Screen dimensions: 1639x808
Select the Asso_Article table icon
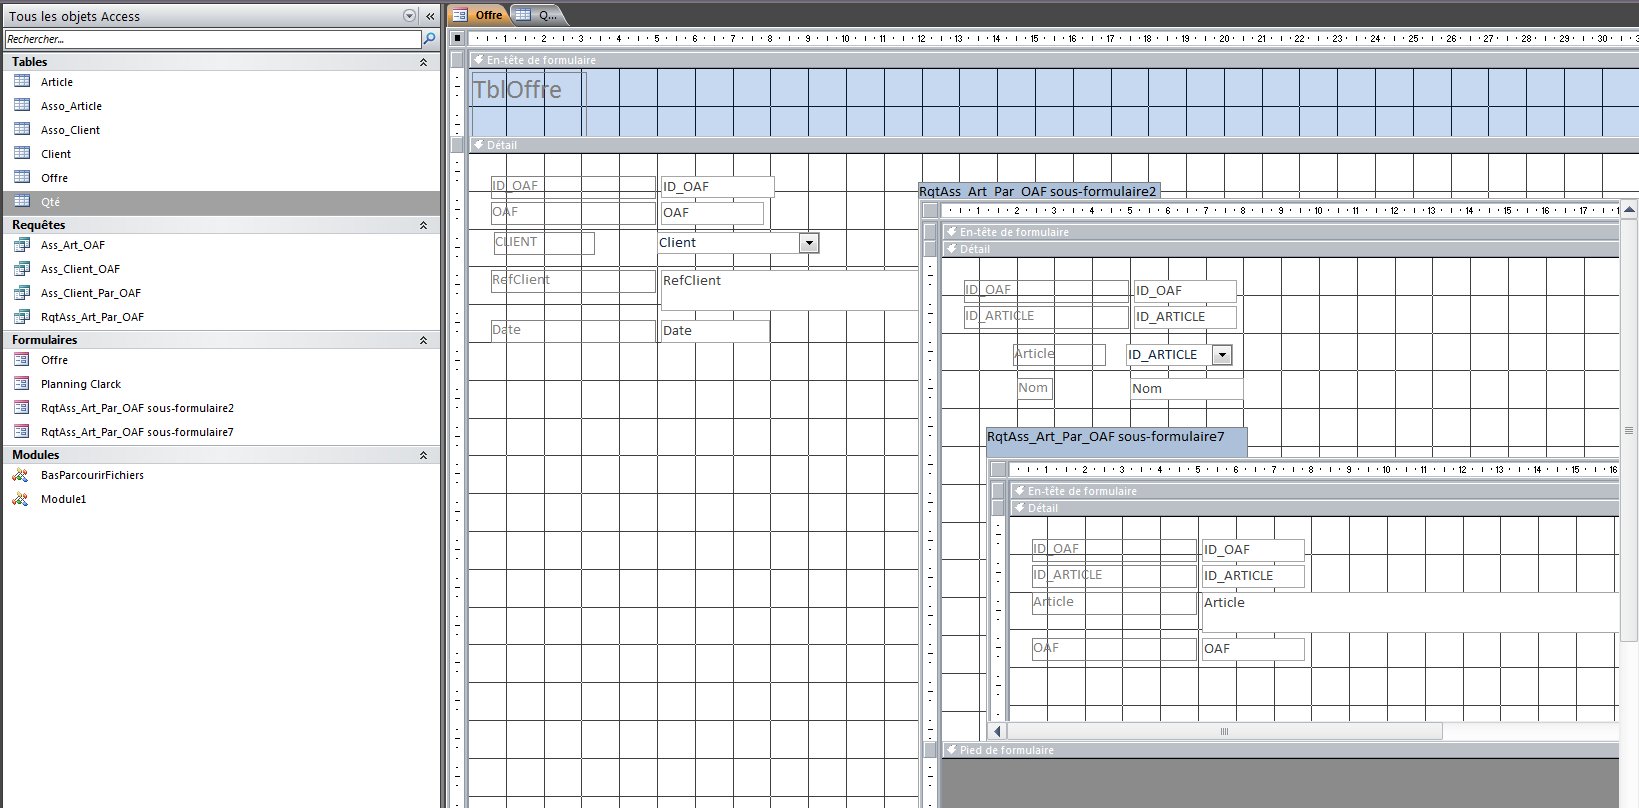tap(22, 105)
